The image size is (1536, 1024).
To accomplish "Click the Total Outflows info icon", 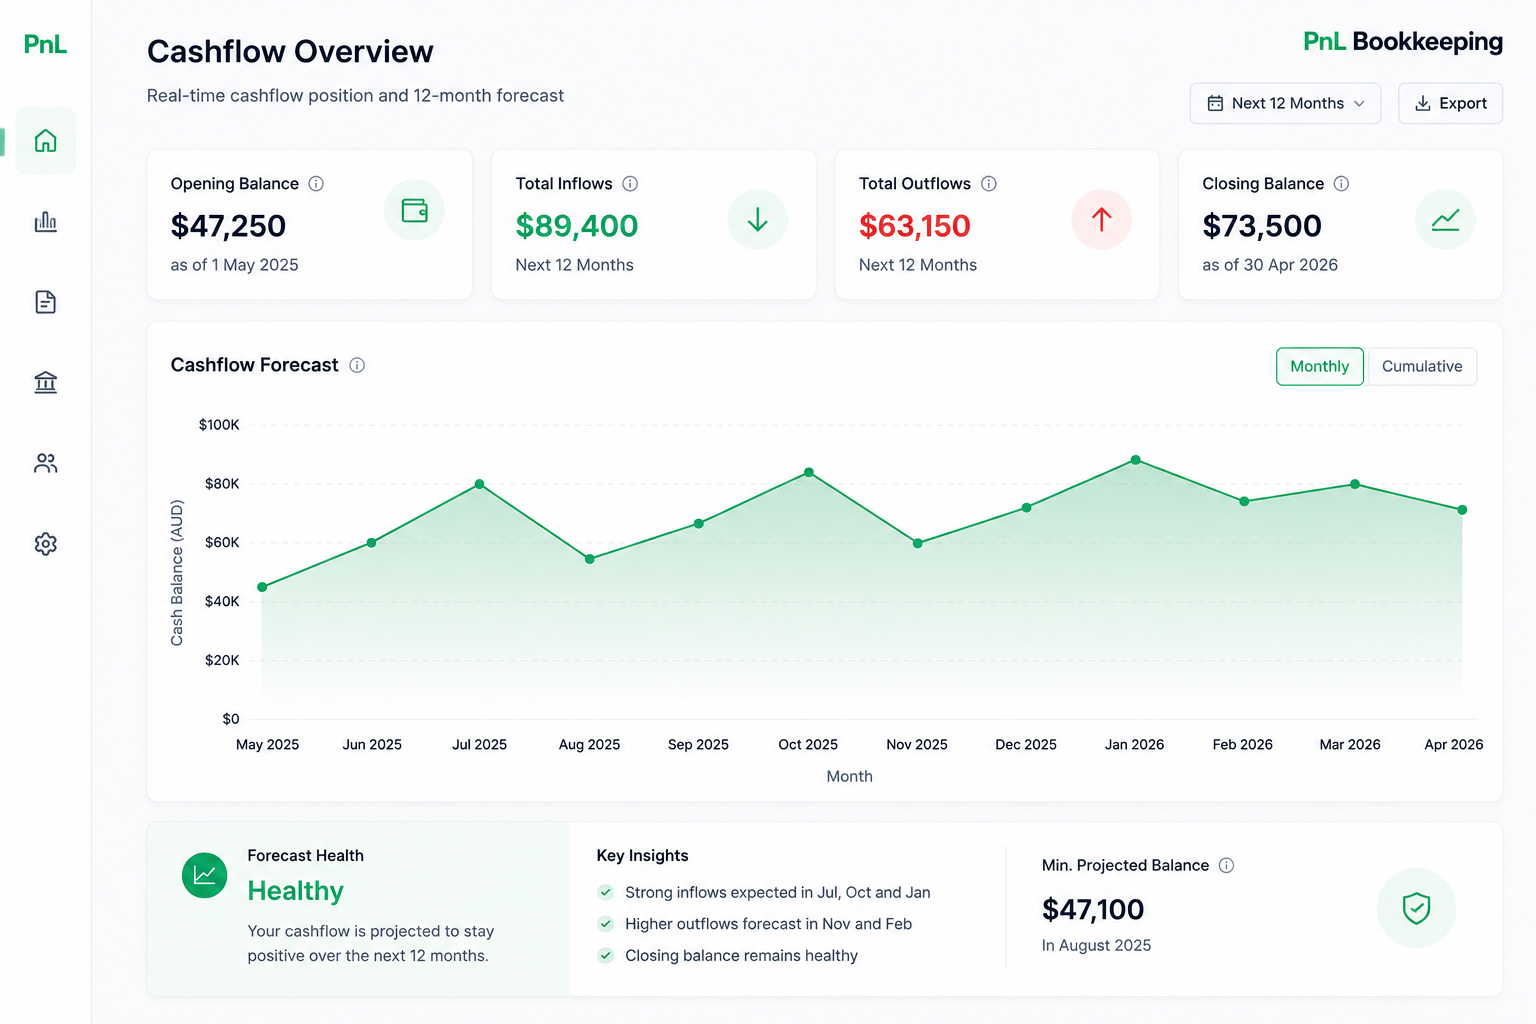I will [989, 184].
